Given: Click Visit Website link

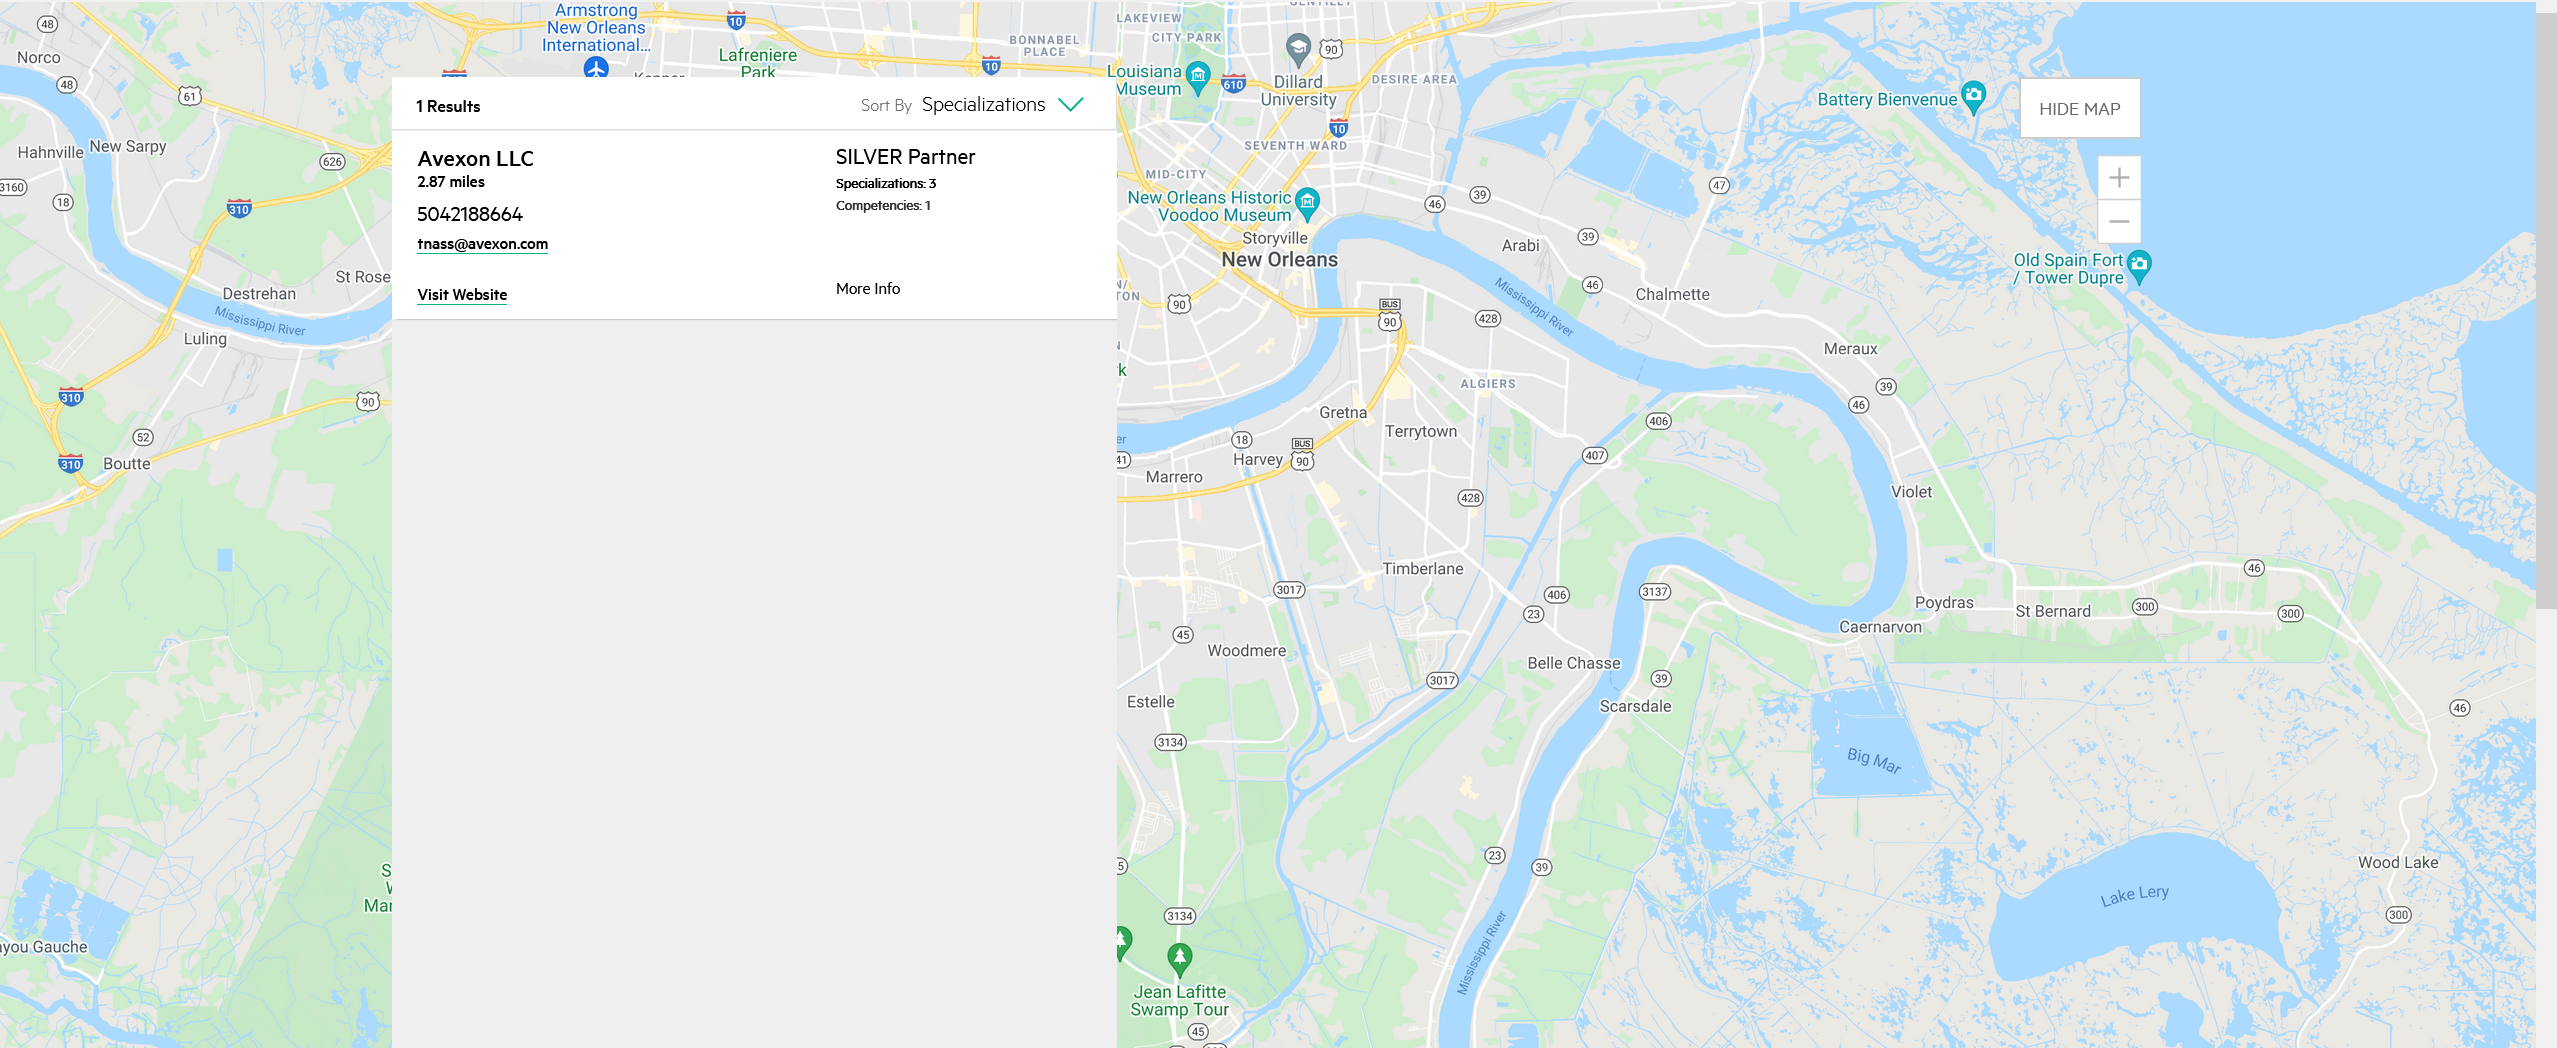Looking at the screenshot, I should click(x=462, y=295).
